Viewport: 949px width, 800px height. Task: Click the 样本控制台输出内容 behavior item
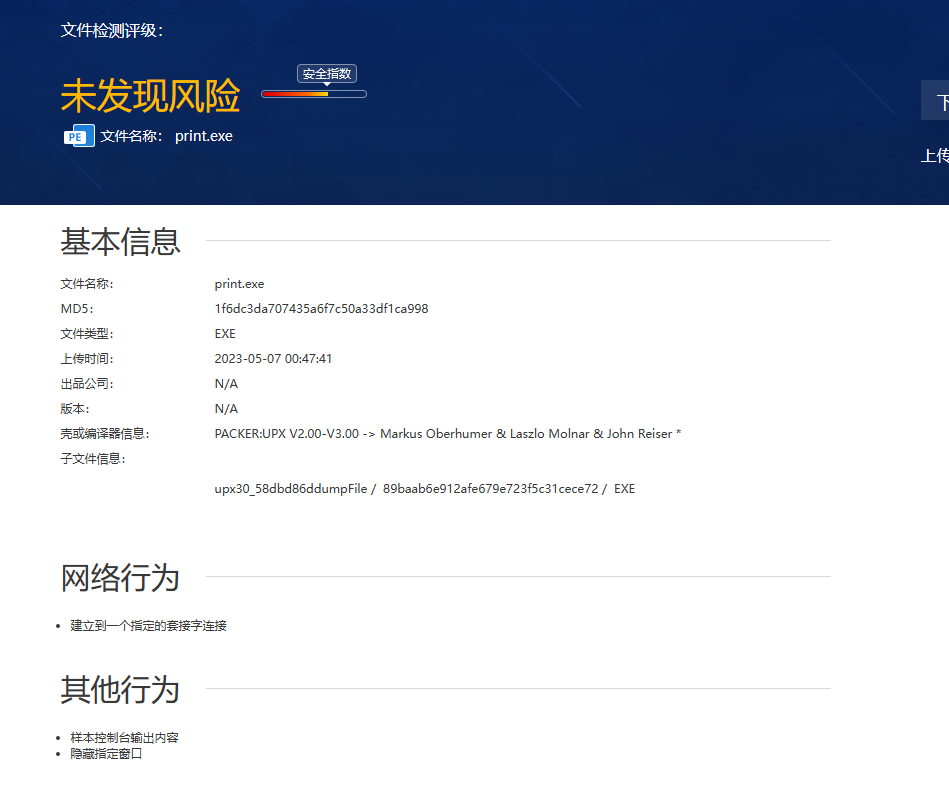[x=125, y=738]
